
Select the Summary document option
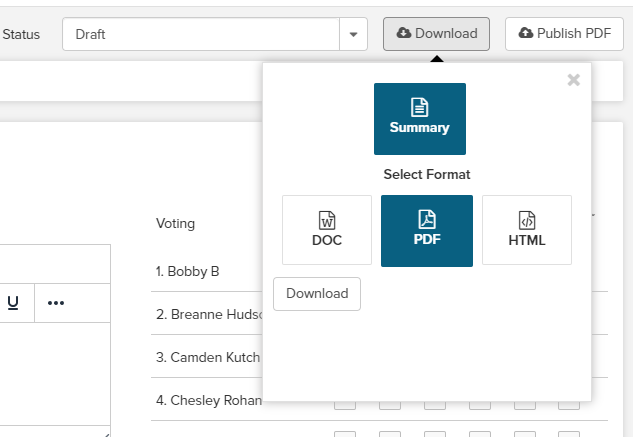click(419, 119)
